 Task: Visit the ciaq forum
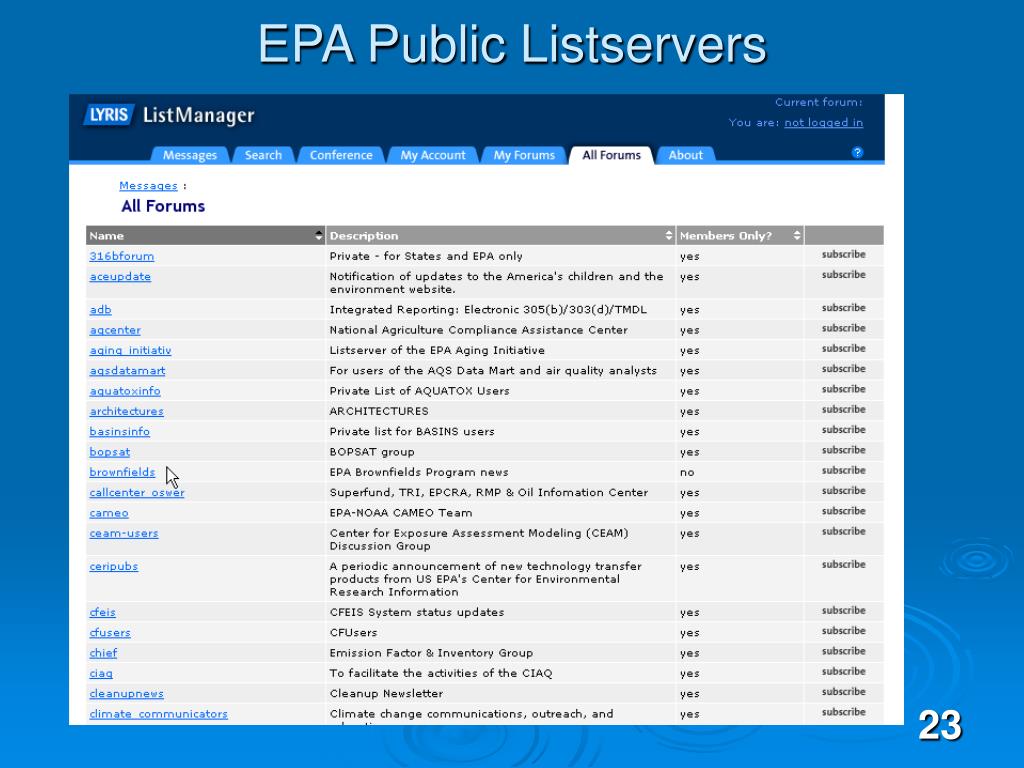click(x=101, y=673)
